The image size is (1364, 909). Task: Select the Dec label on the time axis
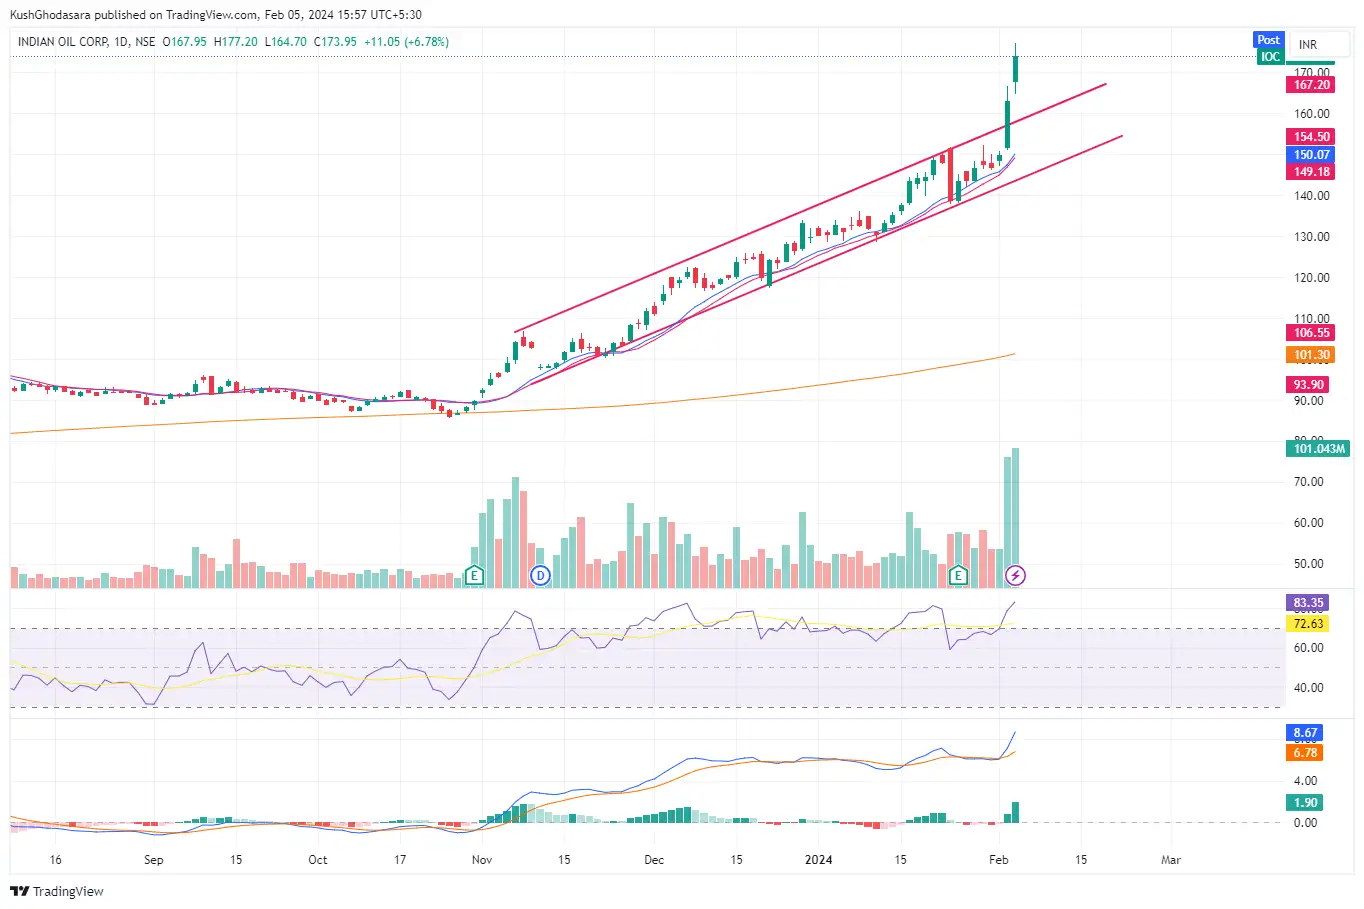(x=653, y=859)
